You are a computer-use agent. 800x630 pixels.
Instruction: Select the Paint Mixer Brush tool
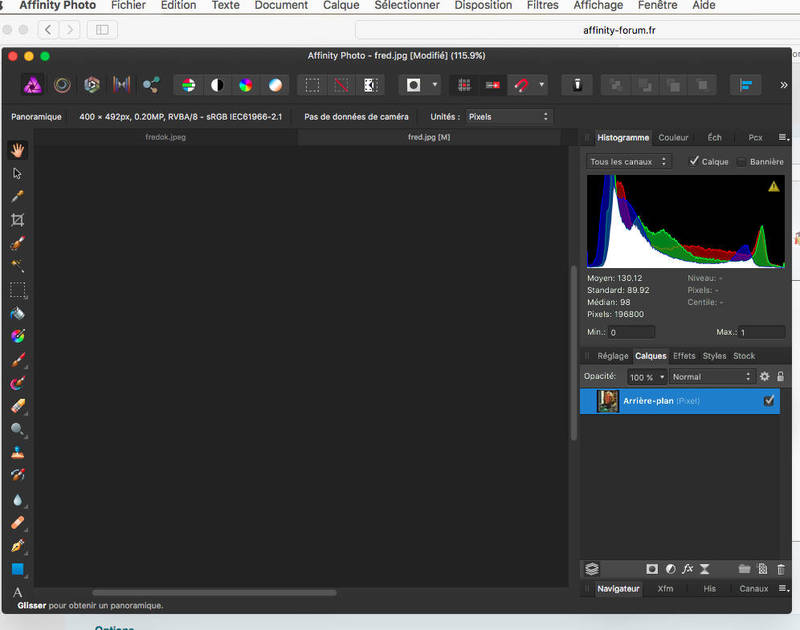17,383
